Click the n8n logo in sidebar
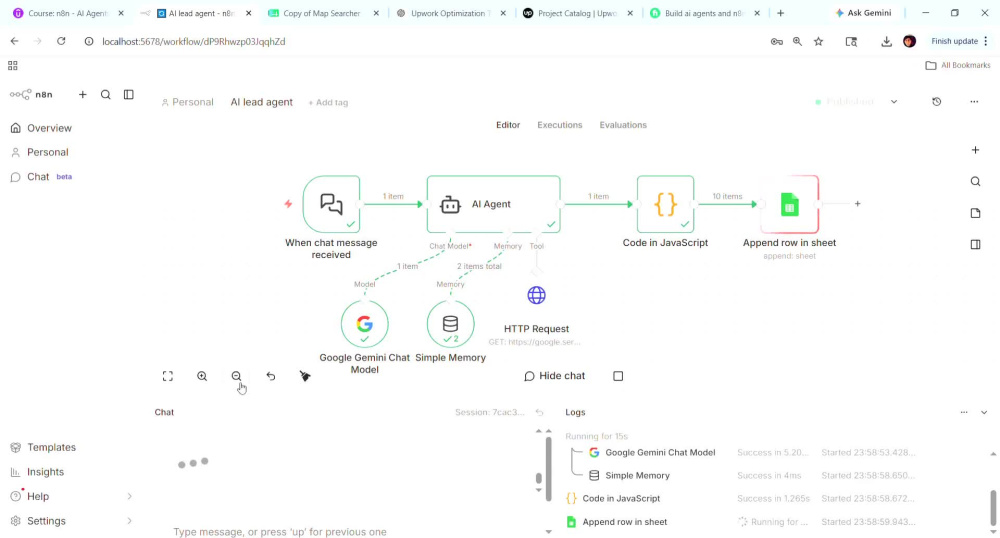Screen dimensions: 1000x538 31,94
